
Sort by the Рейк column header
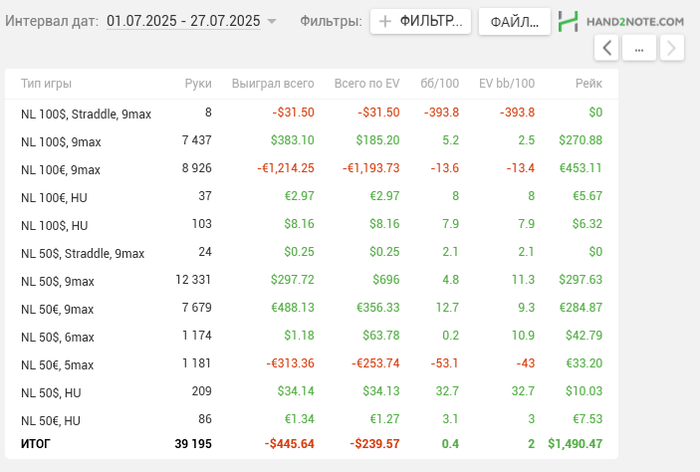(x=588, y=84)
